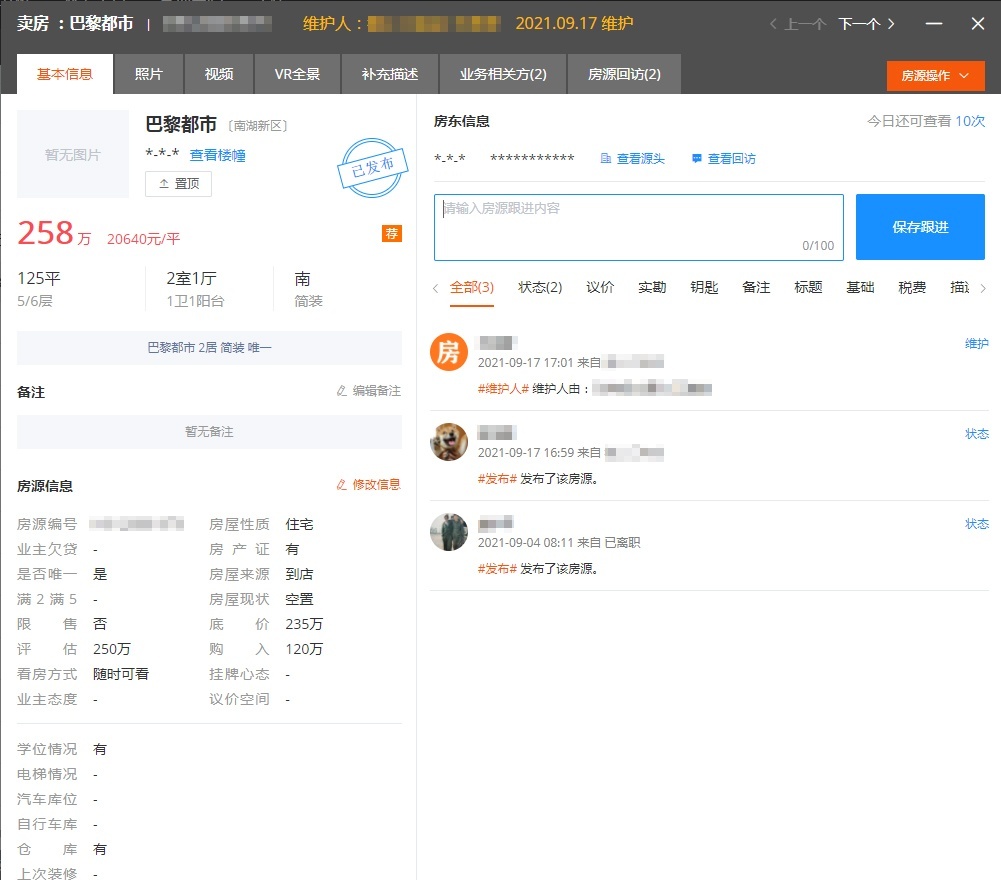The width and height of the screenshot is (1001, 880).
Task: Click the 查看楼幢 link
Action: click(218, 155)
